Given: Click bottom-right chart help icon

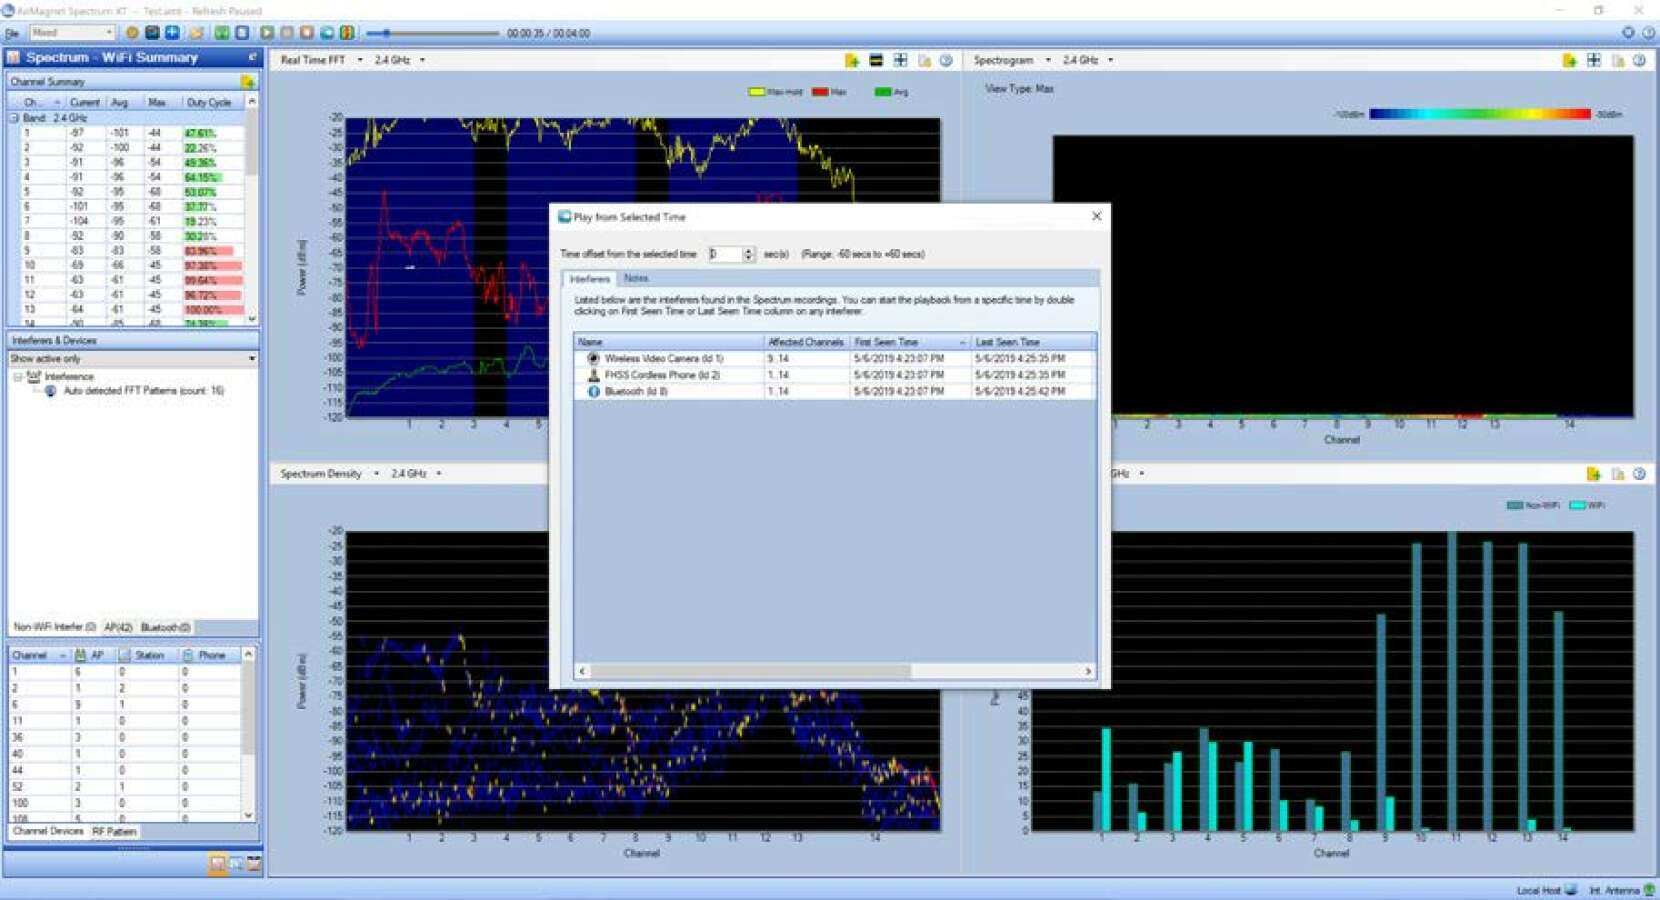Looking at the screenshot, I should [x=1639, y=473].
